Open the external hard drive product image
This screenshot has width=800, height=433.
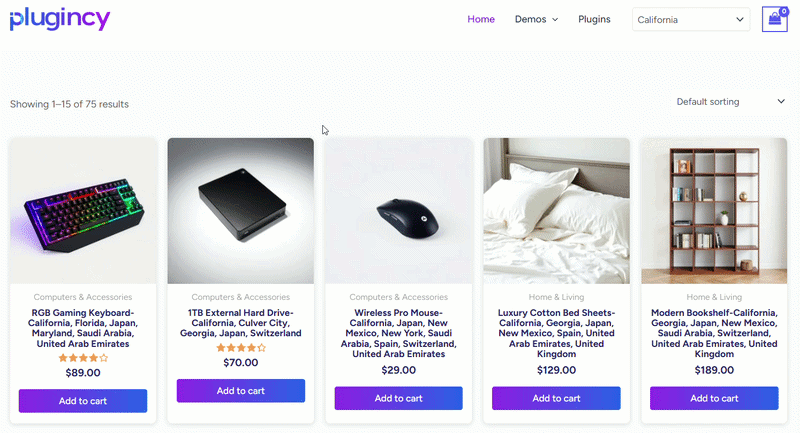pyautogui.click(x=241, y=211)
